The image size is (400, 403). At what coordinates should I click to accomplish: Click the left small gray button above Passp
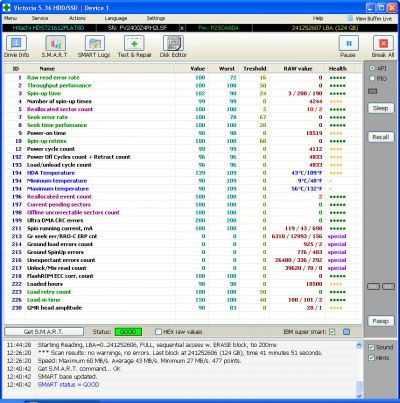click(373, 287)
